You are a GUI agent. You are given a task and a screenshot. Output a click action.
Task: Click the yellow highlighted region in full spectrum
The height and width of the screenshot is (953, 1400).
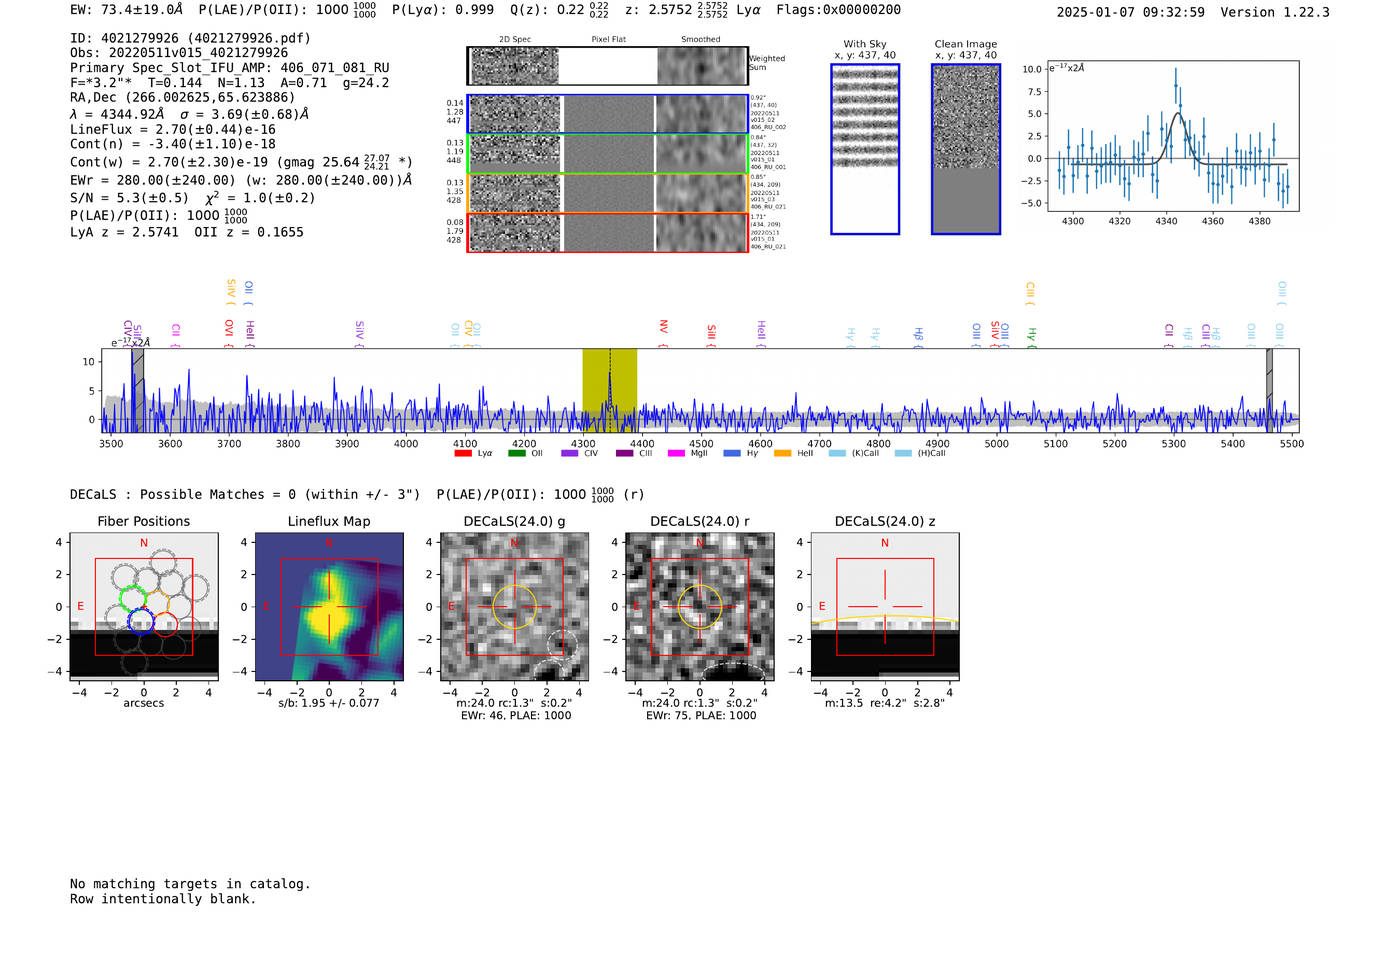click(610, 390)
